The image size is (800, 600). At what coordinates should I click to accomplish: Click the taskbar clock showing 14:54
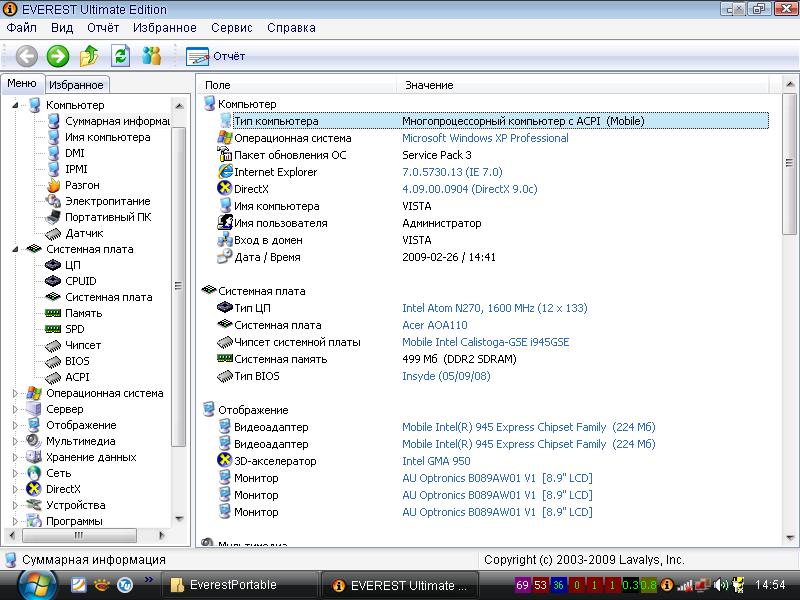[770, 585]
